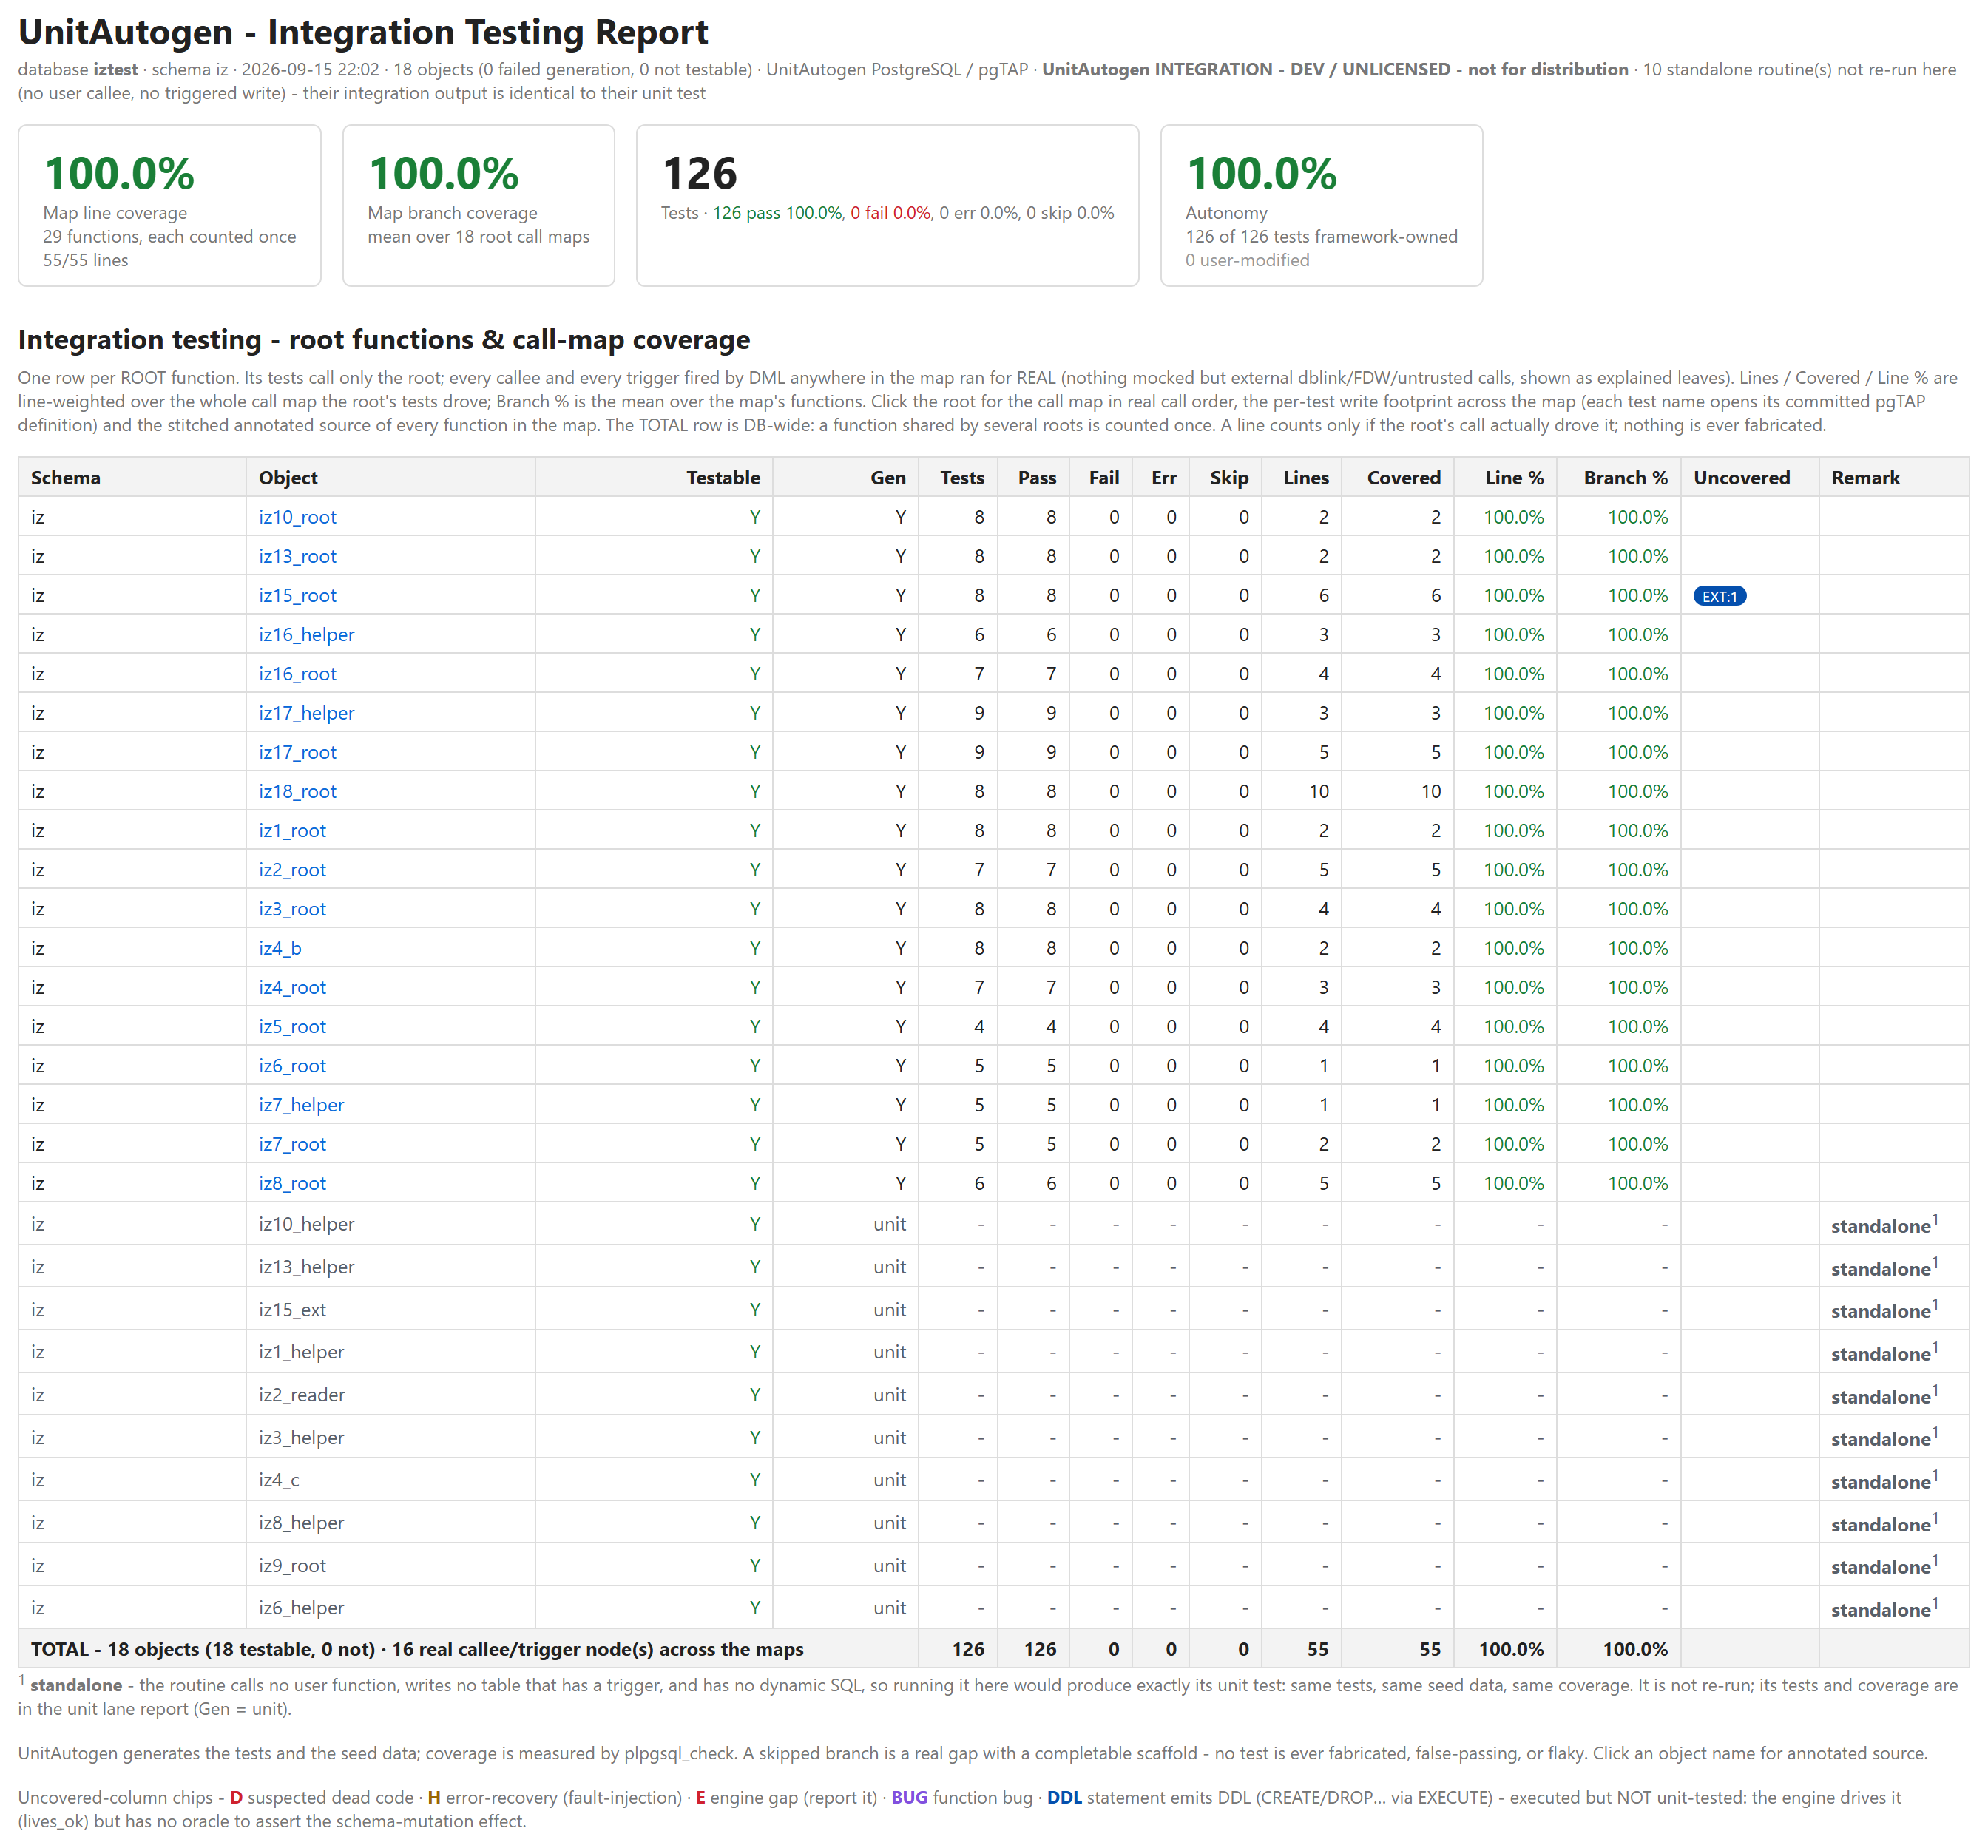Screen dimensions: 1988x1848
Task: Open the iz10_root object link
Action: [x=297, y=517]
